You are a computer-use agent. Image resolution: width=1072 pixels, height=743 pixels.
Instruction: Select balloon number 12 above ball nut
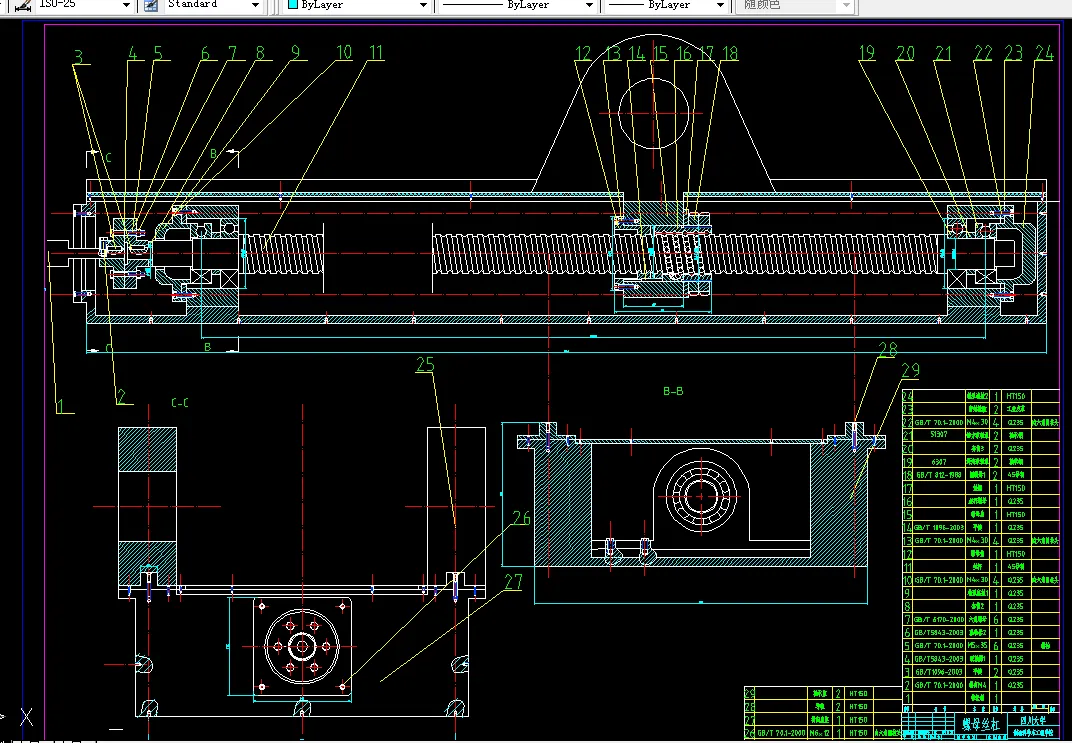(x=582, y=53)
